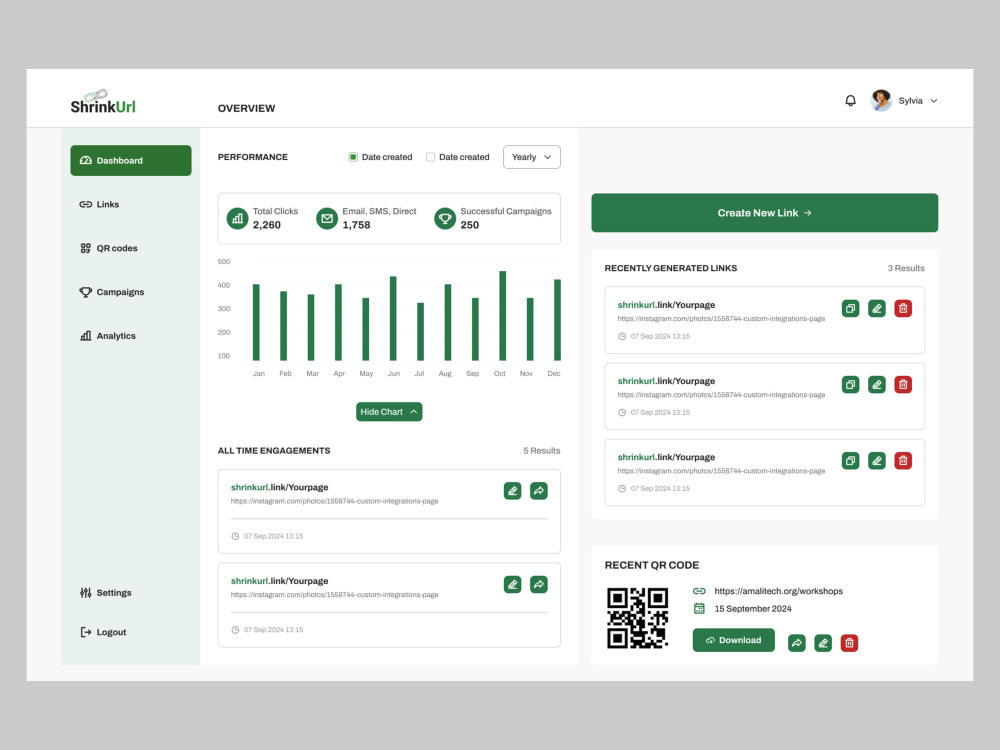This screenshot has height=750, width=1000.
Task: Open the Yearly period dropdown
Action: pos(531,157)
